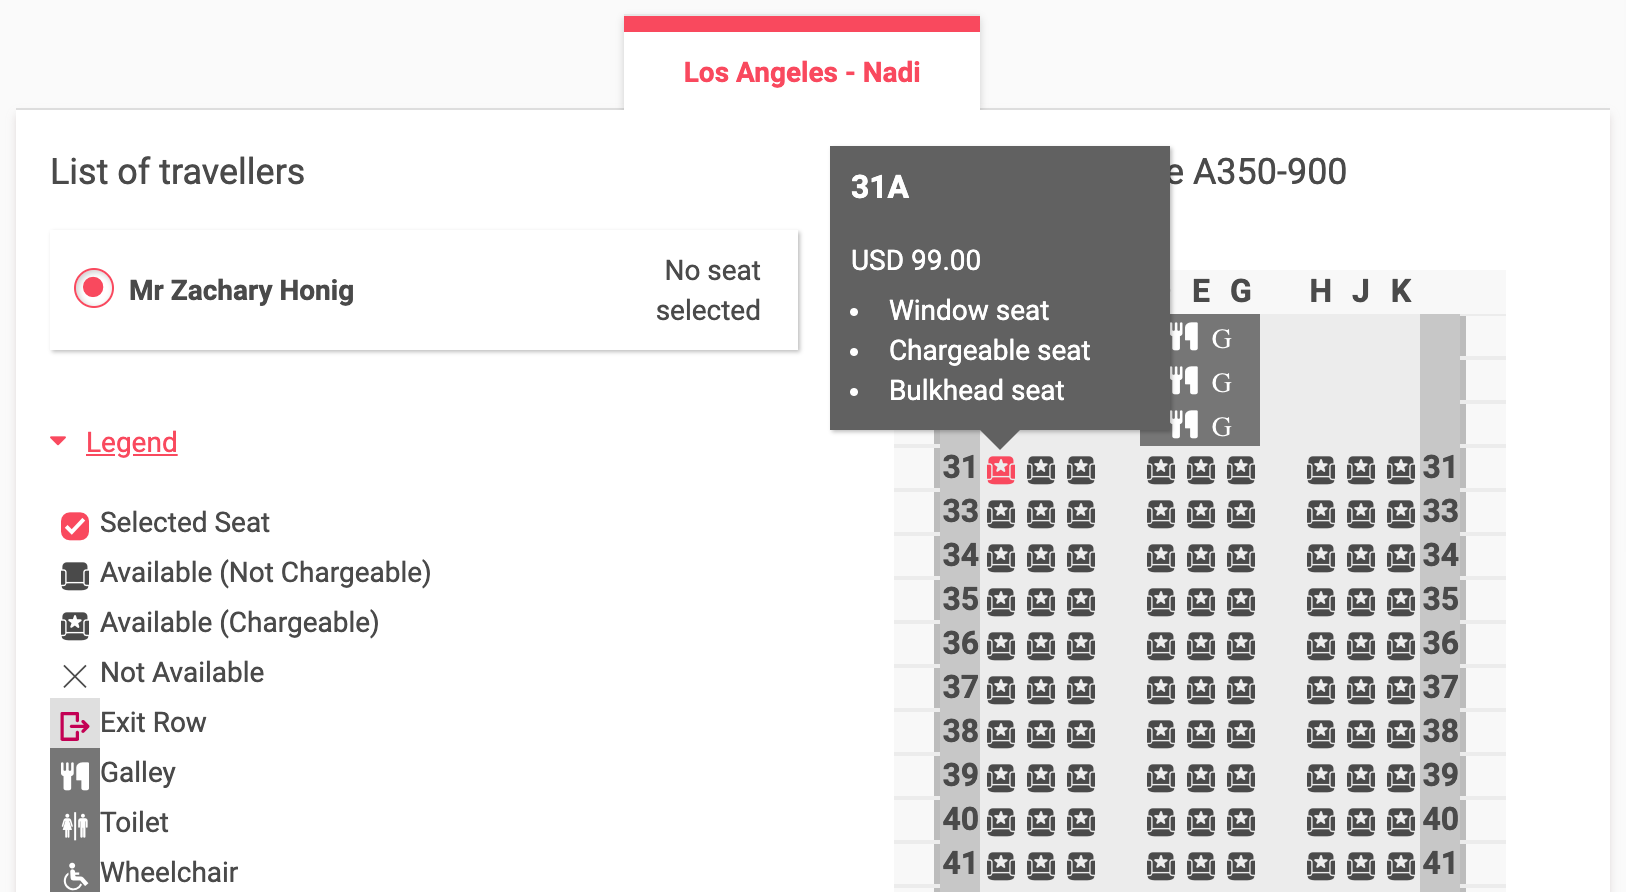
Task: Open the Los Angeles - Nadi tab
Action: pos(801,72)
